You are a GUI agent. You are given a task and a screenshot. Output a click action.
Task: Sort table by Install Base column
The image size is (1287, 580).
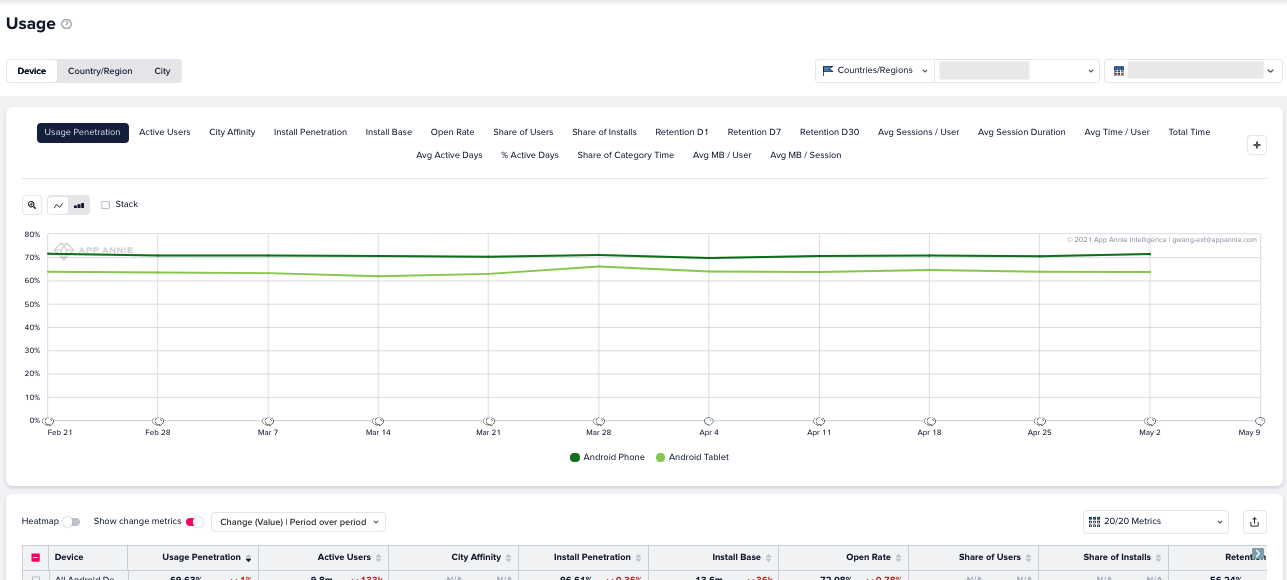tap(768, 558)
